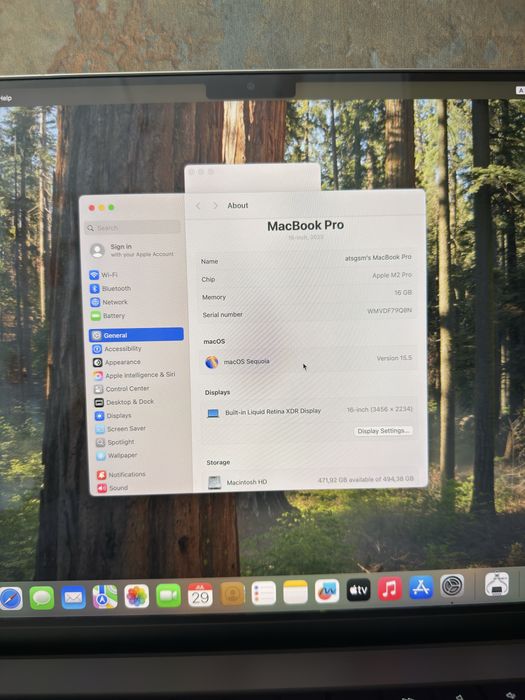Image resolution: width=525 pixels, height=700 pixels.
Task: Launch Messages from the Dock
Action: [x=42, y=598]
